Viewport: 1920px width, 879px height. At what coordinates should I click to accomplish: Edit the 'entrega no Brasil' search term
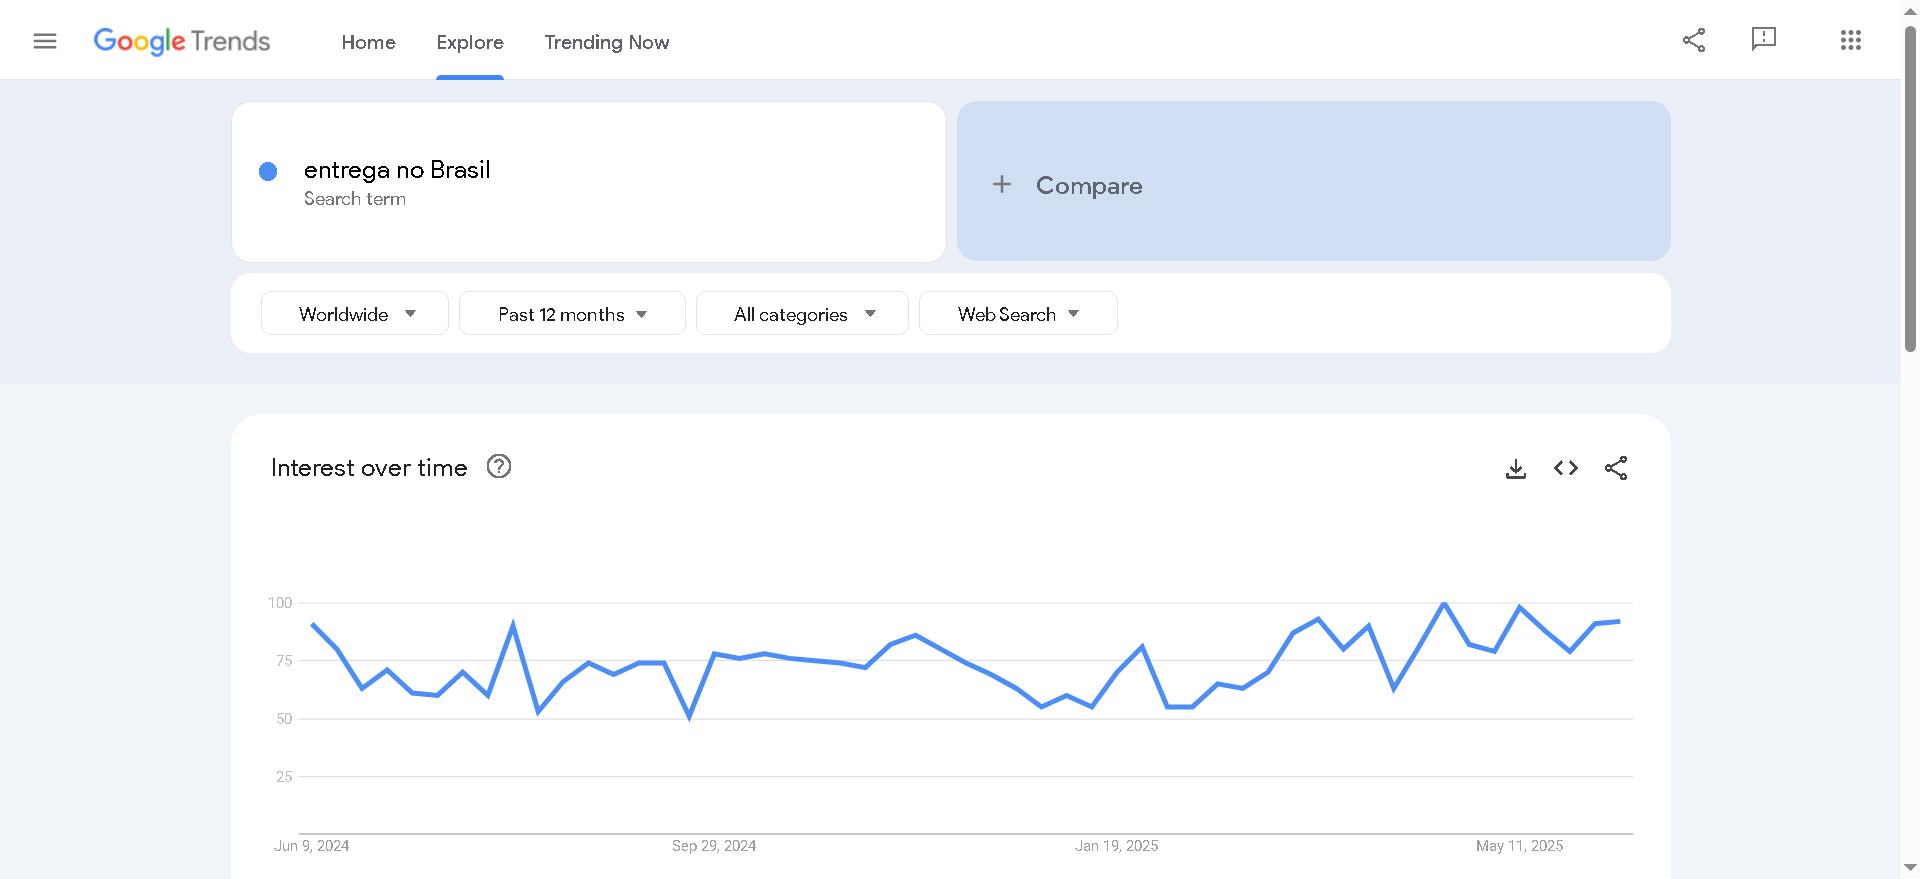[x=397, y=170]
